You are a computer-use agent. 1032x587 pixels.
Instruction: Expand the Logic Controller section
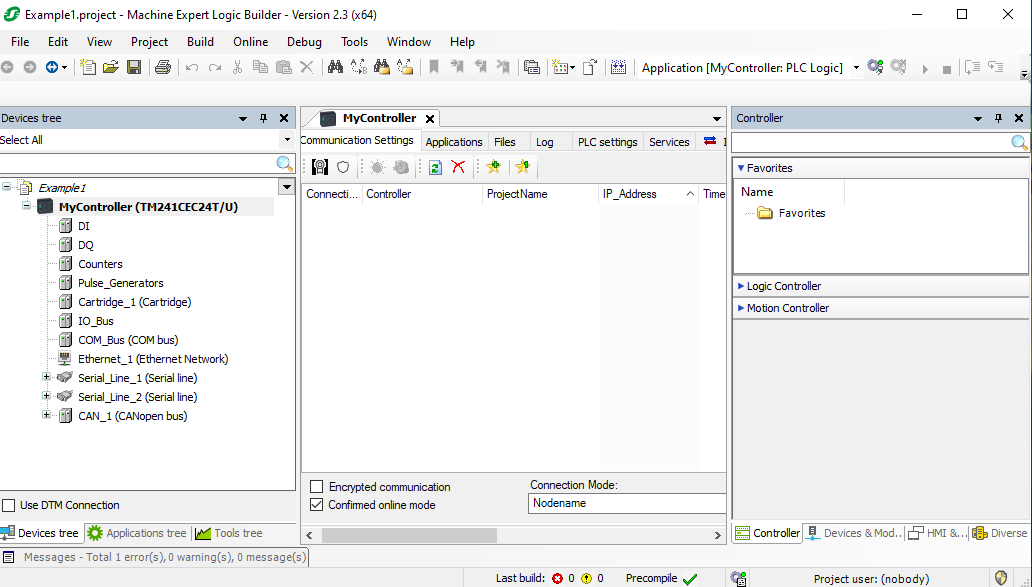click(x=741, y=286)
